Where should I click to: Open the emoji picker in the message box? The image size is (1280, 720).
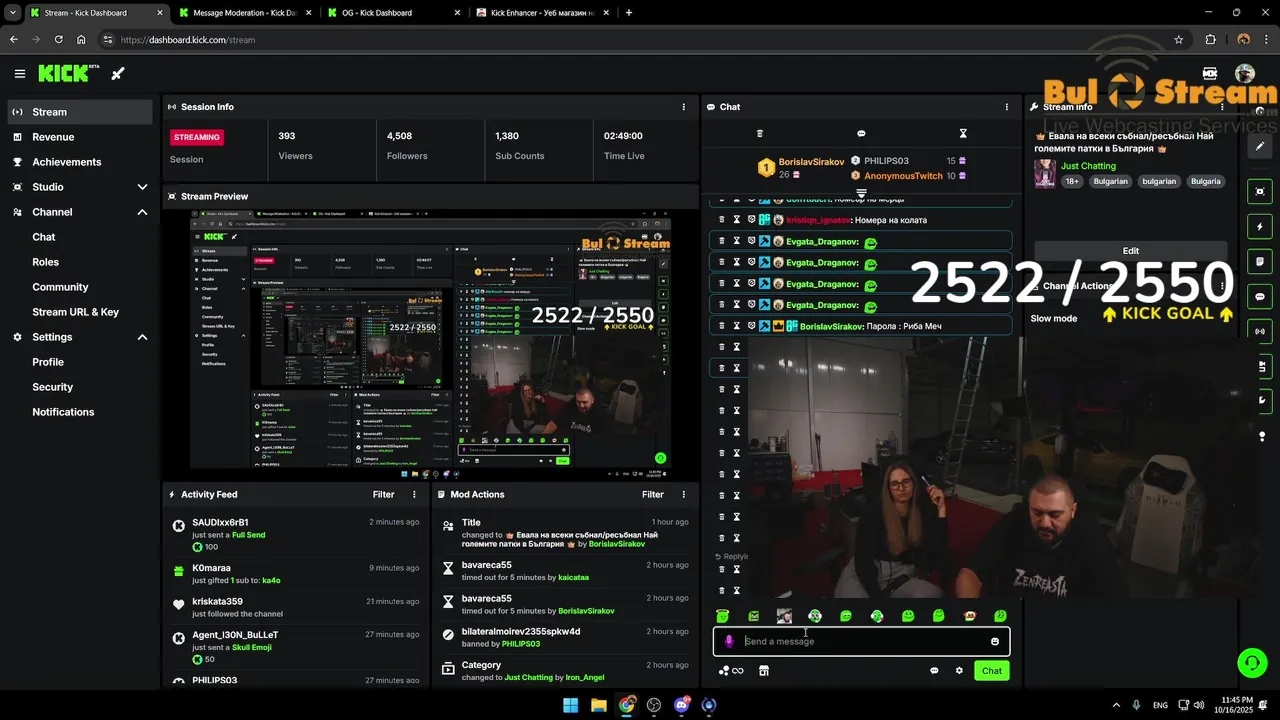994,641
